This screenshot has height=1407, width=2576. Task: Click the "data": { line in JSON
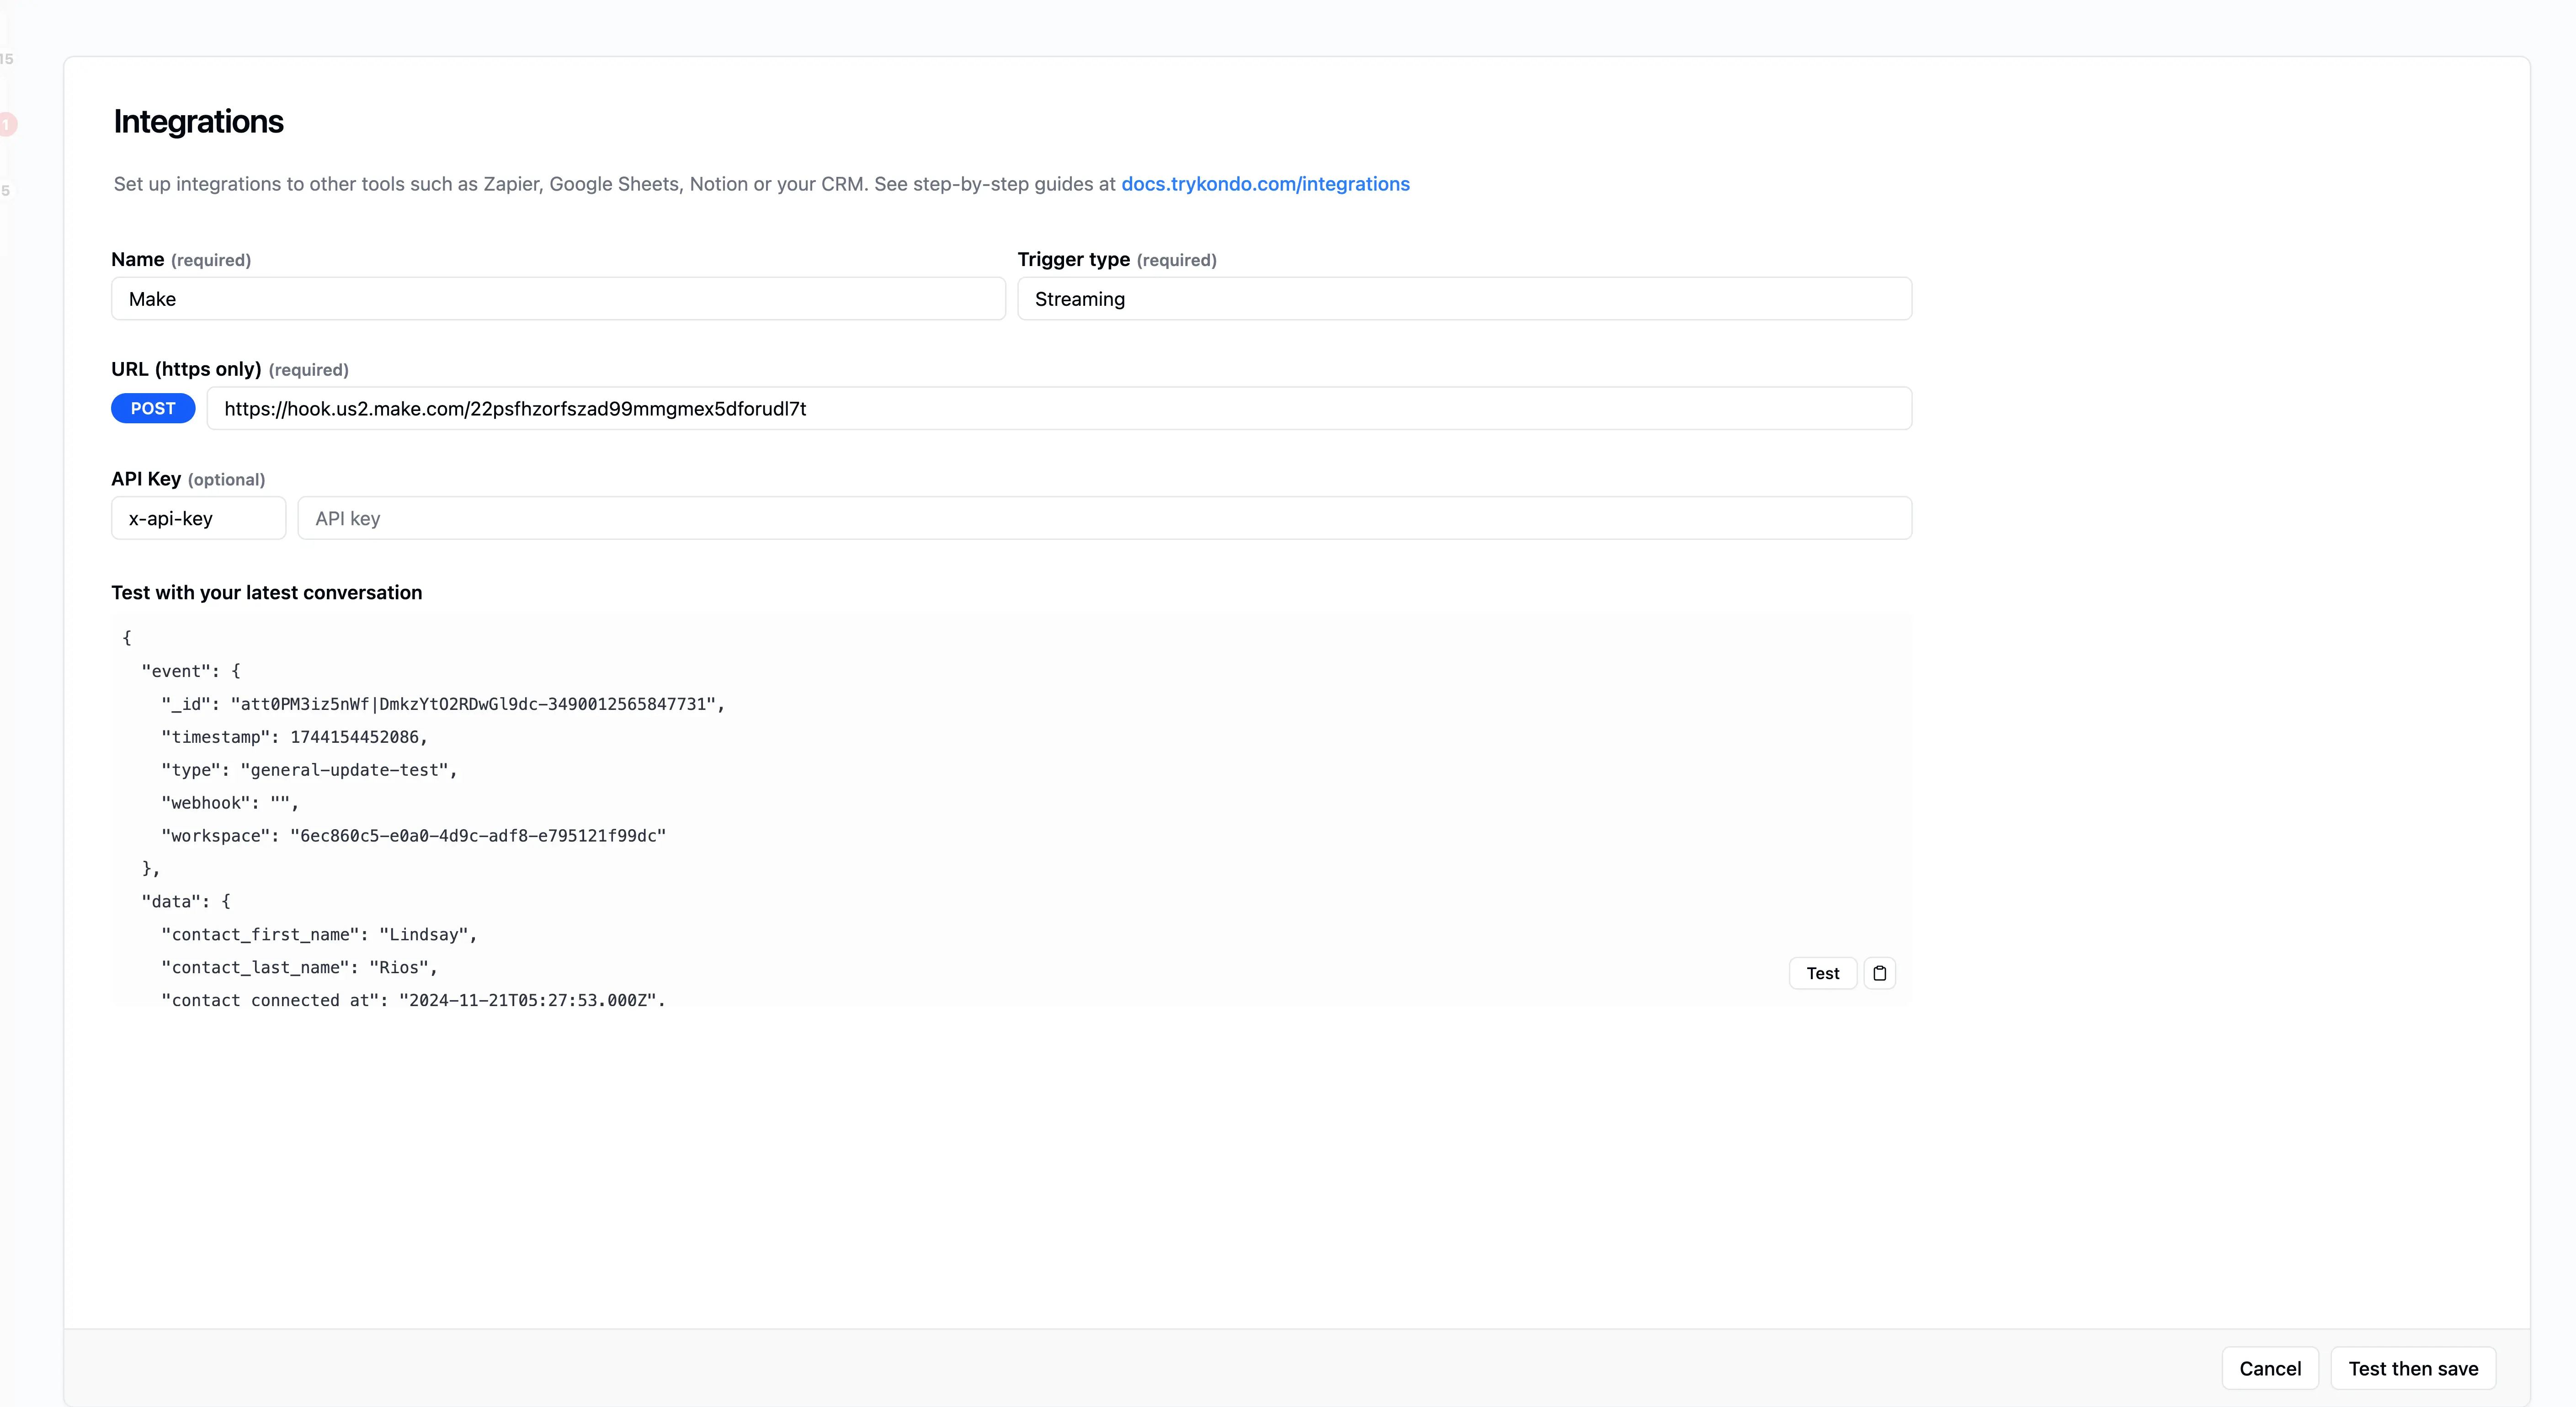click(186, 901)
